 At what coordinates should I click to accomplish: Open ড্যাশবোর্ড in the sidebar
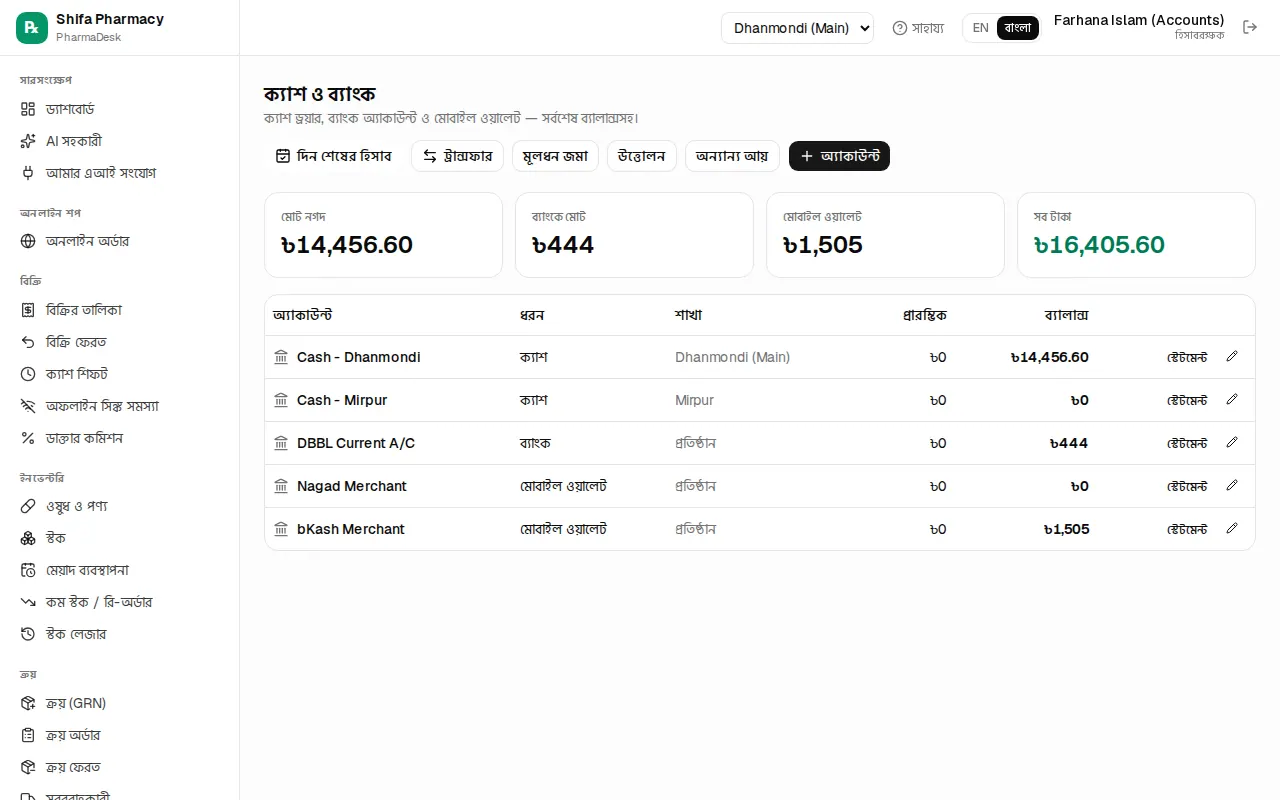(119, 109)
